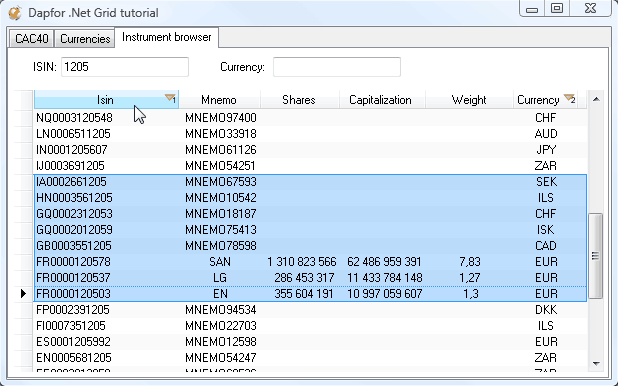Select the Instrument browser tab
The width and height of the screenshot is (618, 386).
(x=166, y=37)
